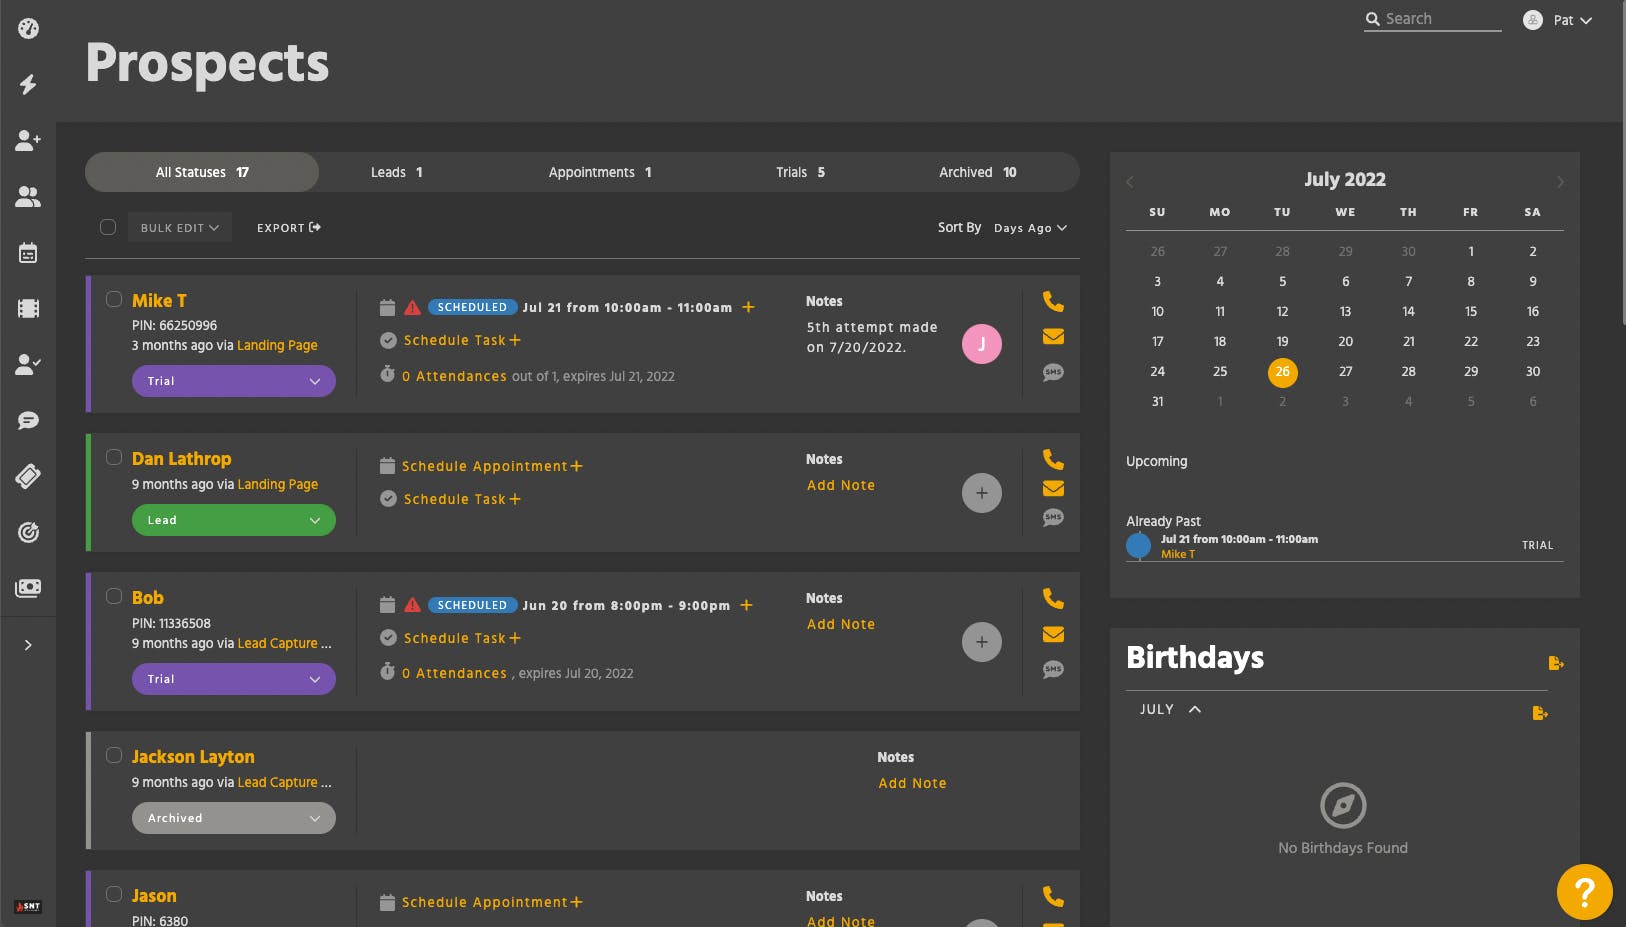Click the lightning bolt sidebar icon
The width and height of the screenshot is (1626, 927).
click(28, 84)
